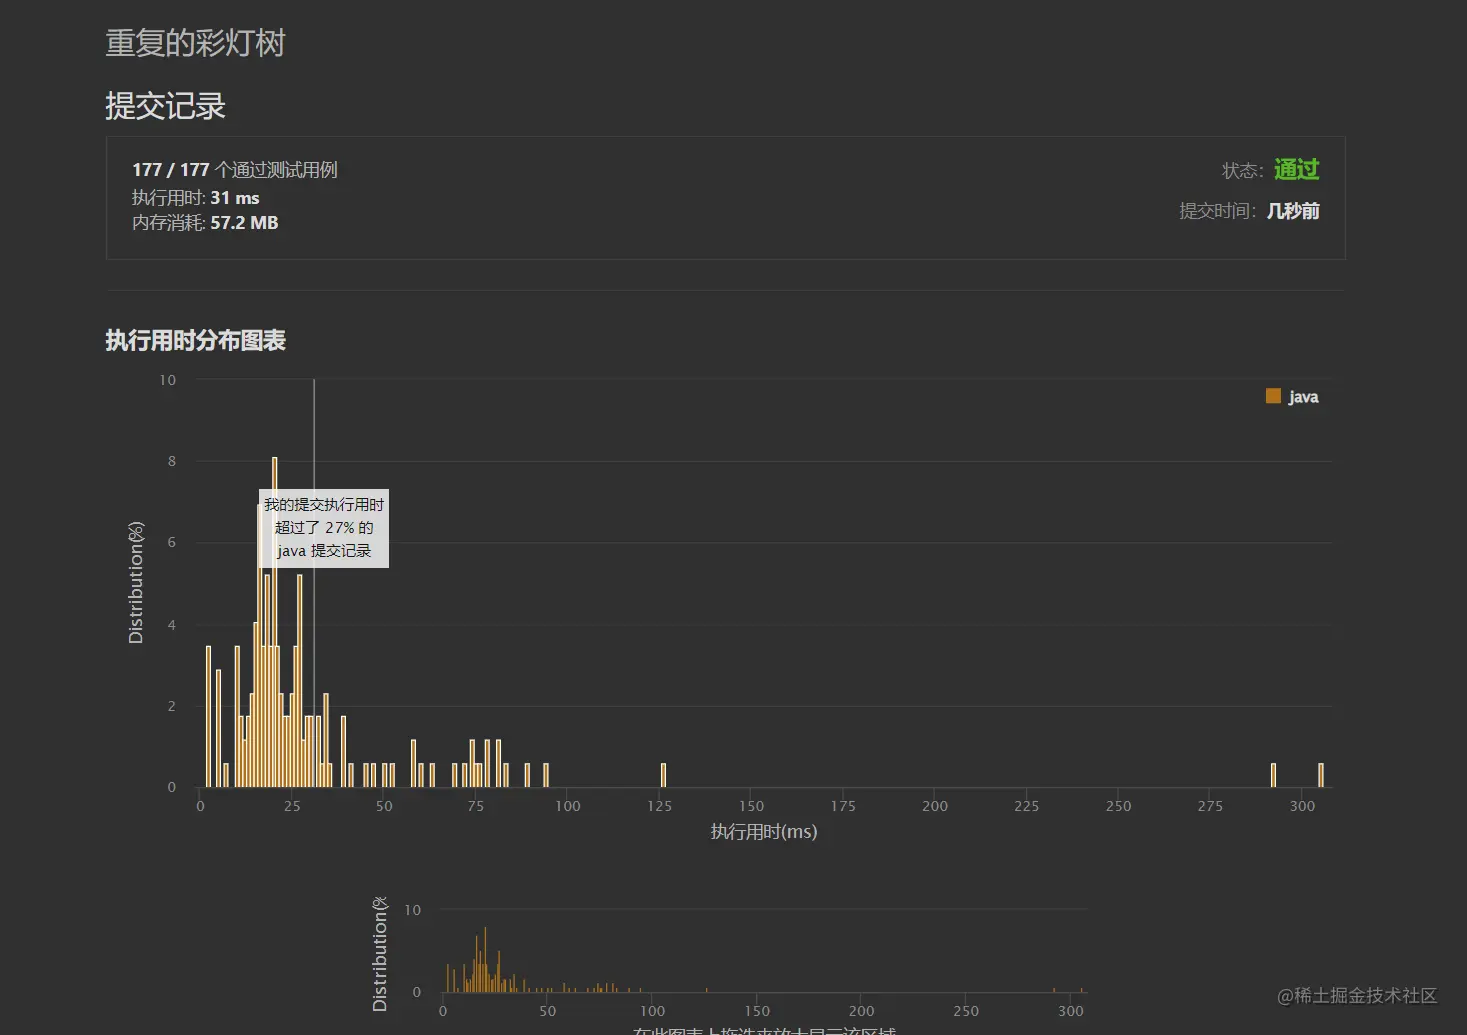Open the problem title 重复的彩灯树
Screen dimensions: 1467x1035
click(196, 43)
